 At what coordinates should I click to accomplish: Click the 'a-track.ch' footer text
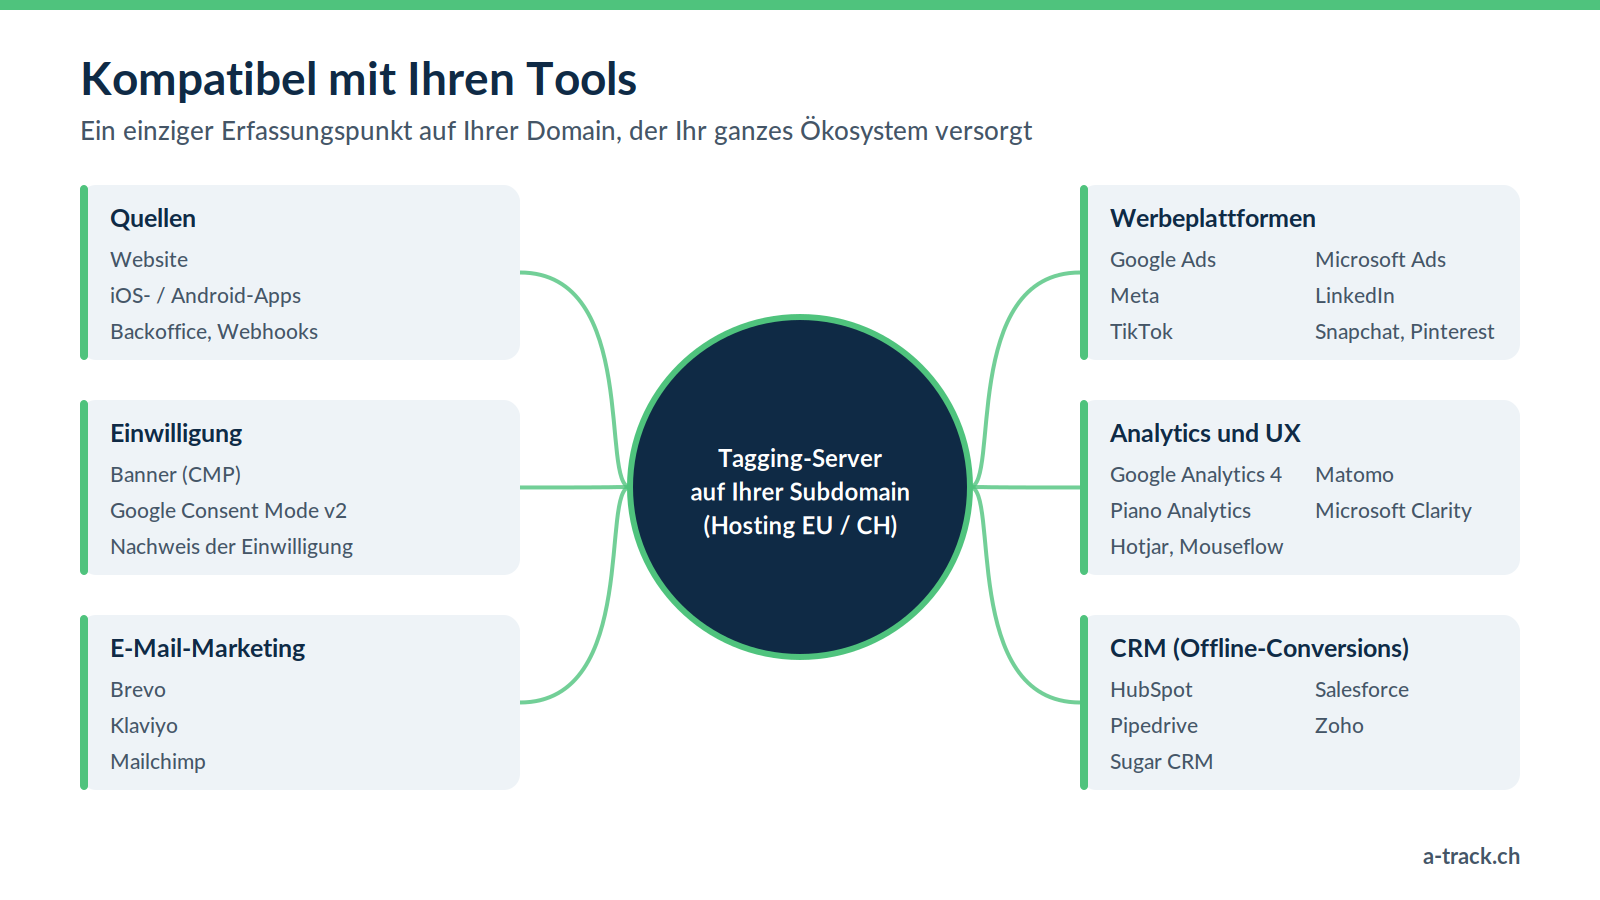point(1471,856)
